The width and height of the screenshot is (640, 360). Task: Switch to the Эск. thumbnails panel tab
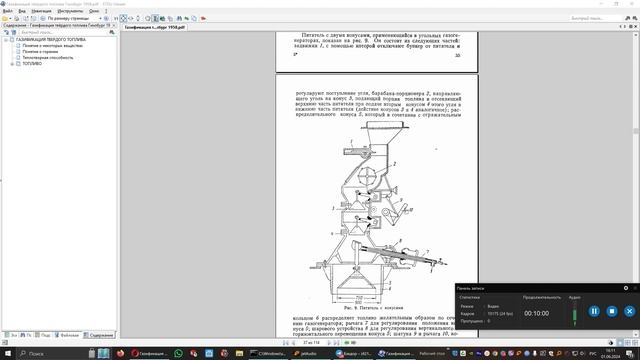point(11,335)
